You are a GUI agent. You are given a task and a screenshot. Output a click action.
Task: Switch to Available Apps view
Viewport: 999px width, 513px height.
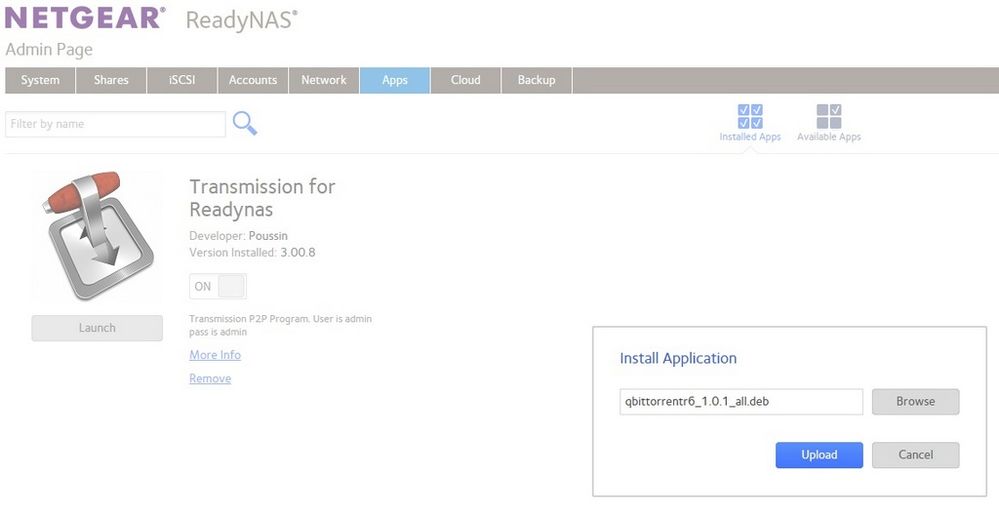pyautogui.click(x=829, y=122)
